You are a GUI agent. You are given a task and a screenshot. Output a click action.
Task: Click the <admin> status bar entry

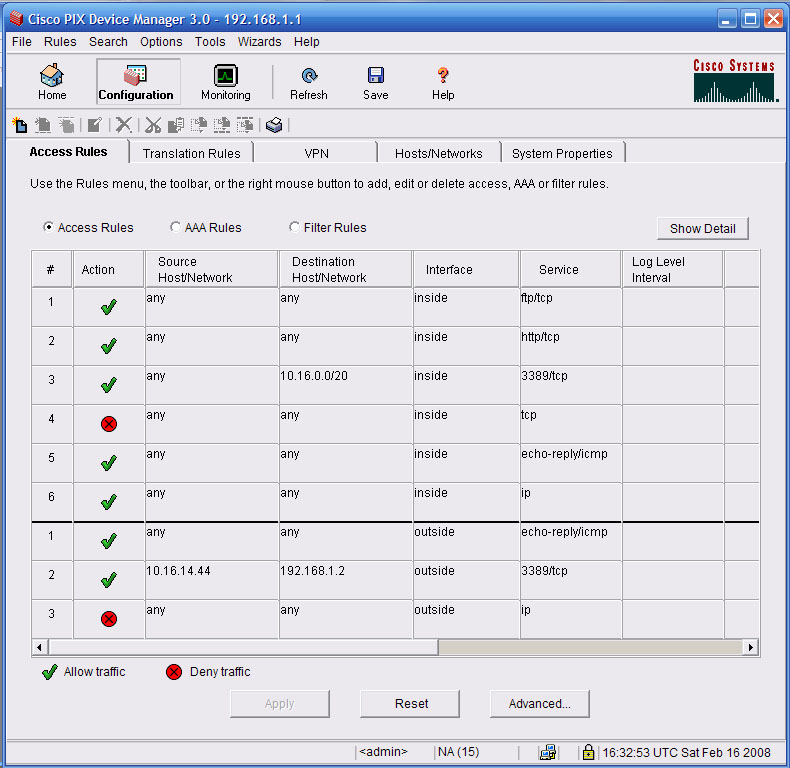[x=383, y=752]
